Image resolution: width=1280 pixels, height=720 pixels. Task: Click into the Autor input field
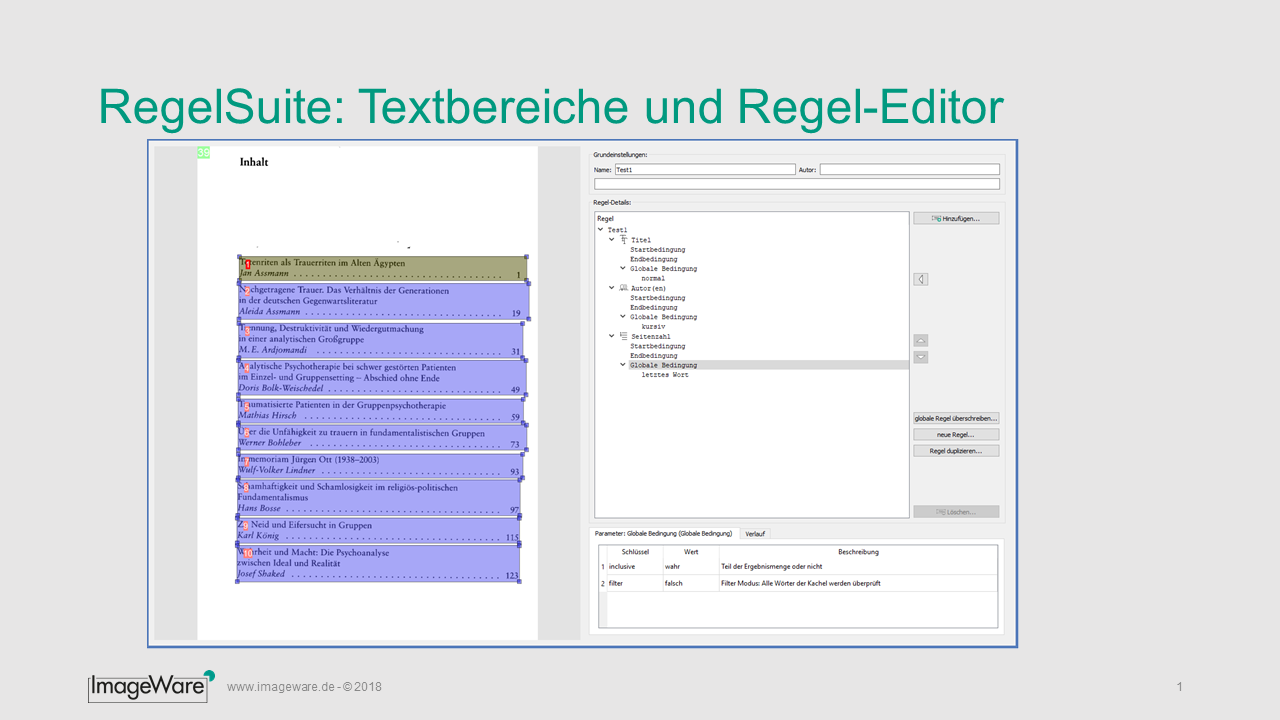[x=910, y=170]
